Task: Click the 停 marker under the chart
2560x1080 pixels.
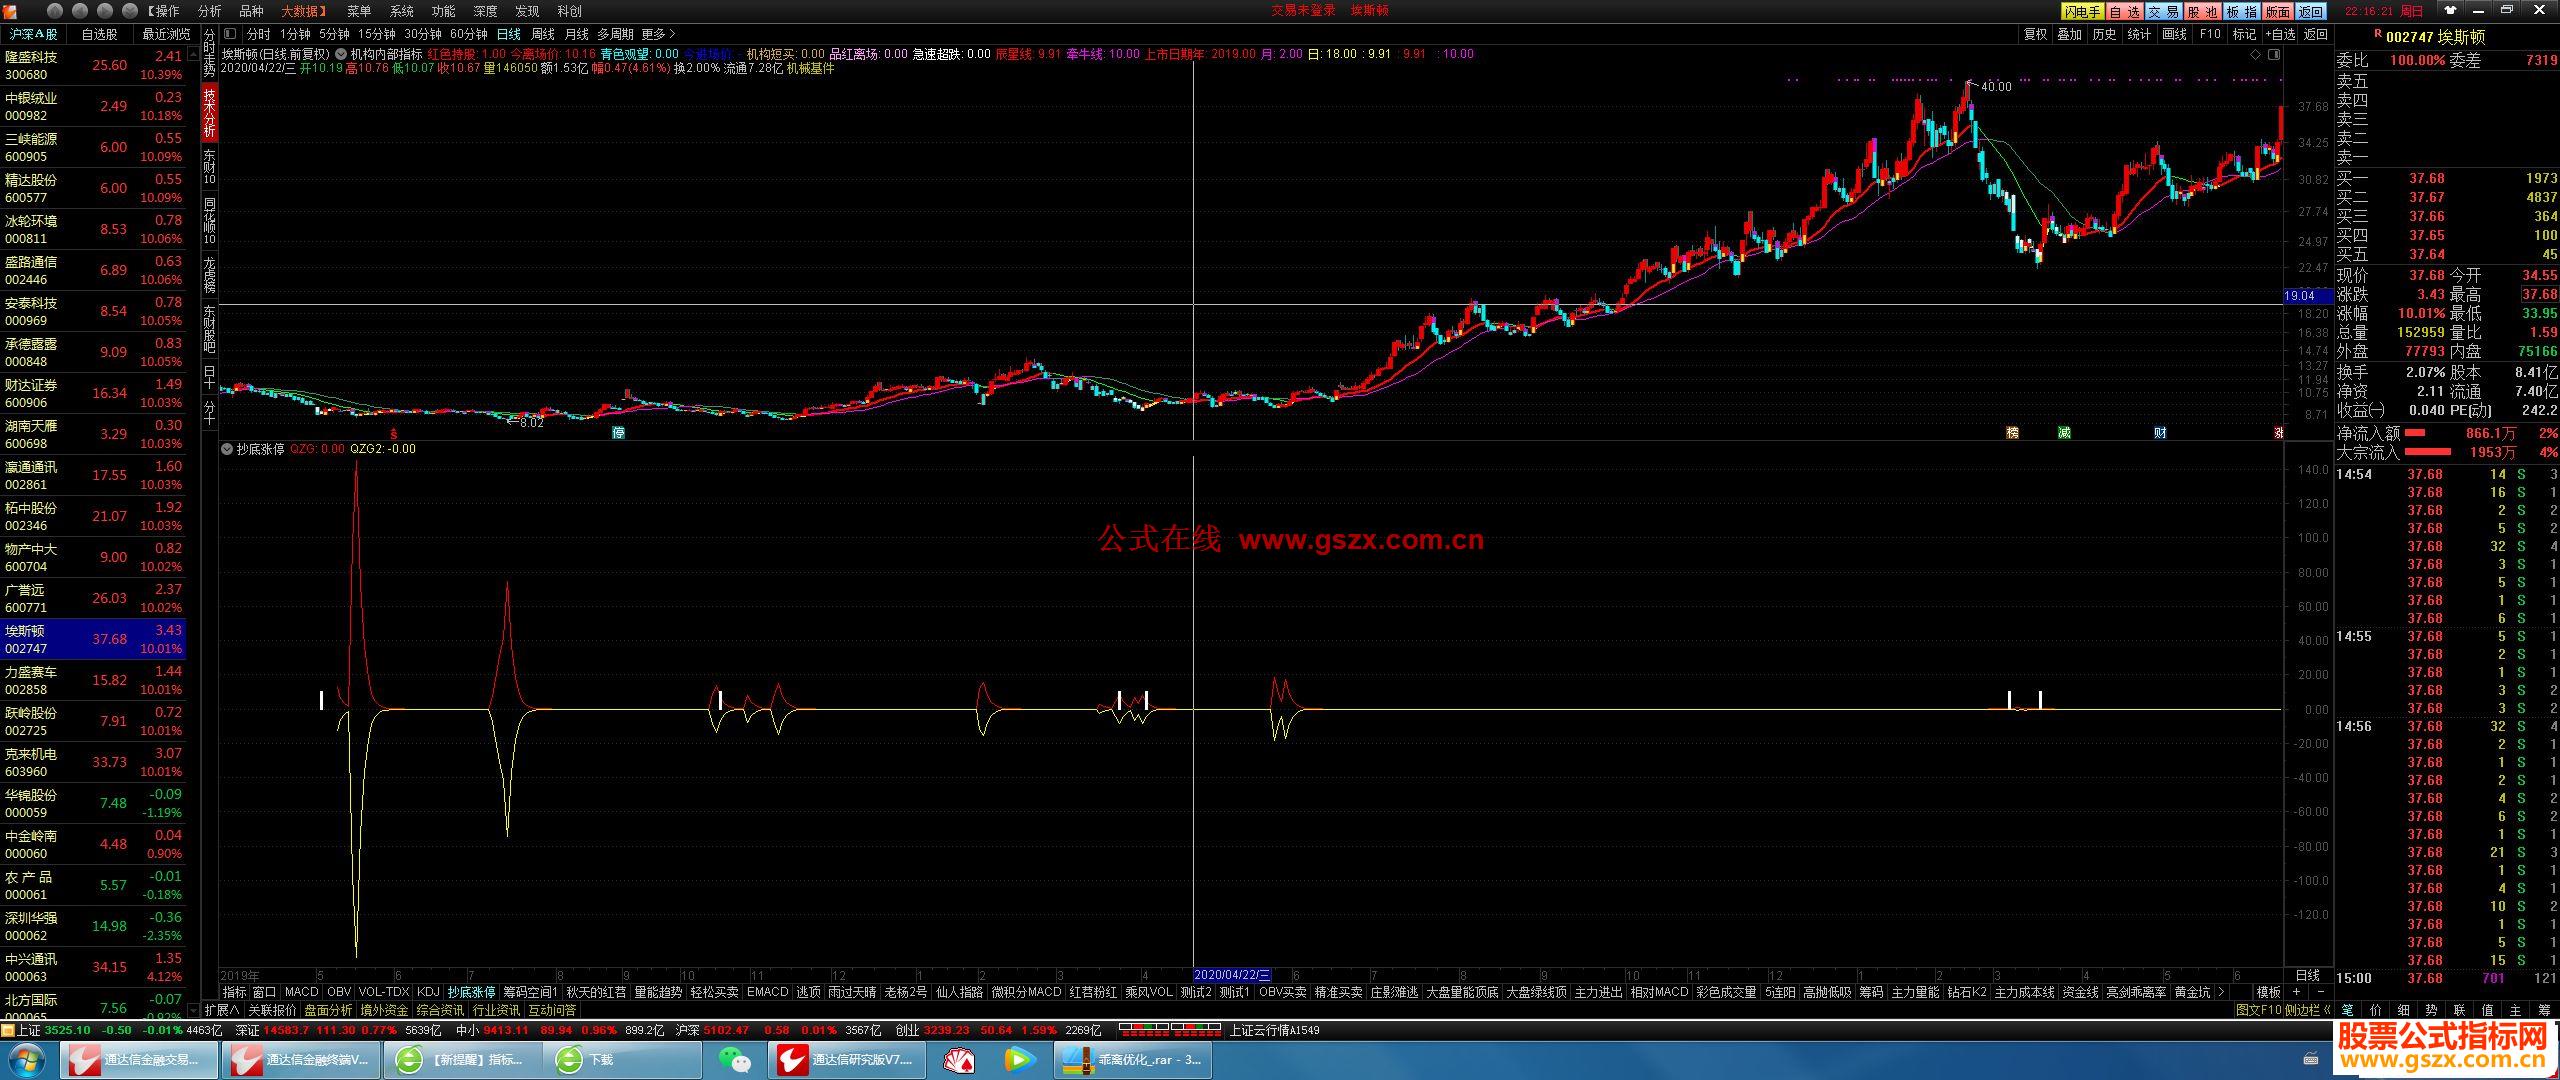Action: tap(618, 432)
